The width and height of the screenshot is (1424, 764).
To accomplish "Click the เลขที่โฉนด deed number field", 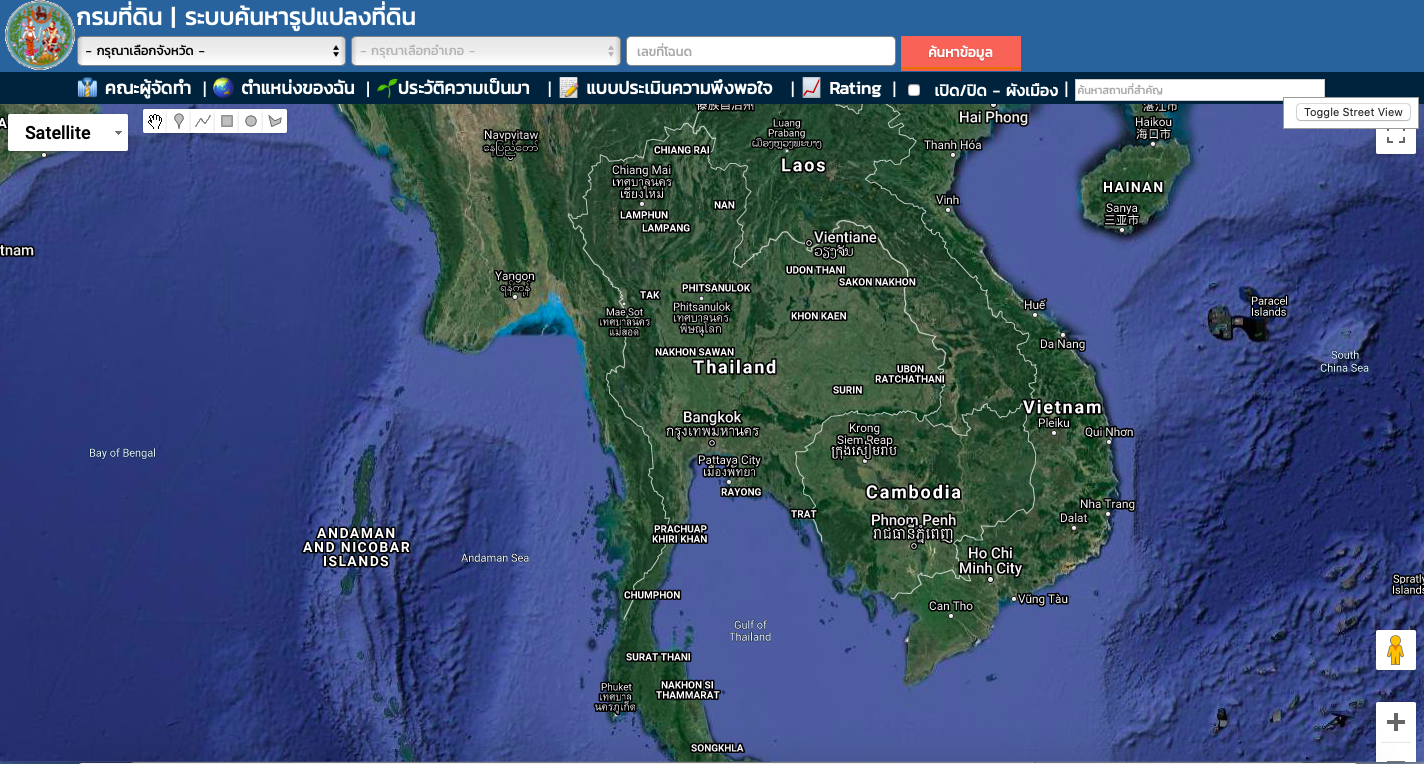I will 760,51.
